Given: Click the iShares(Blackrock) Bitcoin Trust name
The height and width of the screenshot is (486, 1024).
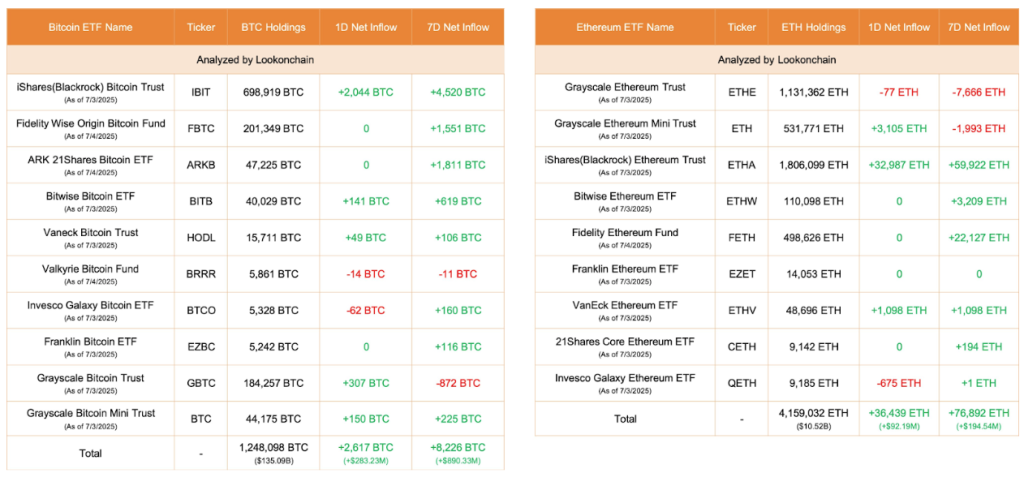Looking at the screenshot, I should tap(90, 87).
